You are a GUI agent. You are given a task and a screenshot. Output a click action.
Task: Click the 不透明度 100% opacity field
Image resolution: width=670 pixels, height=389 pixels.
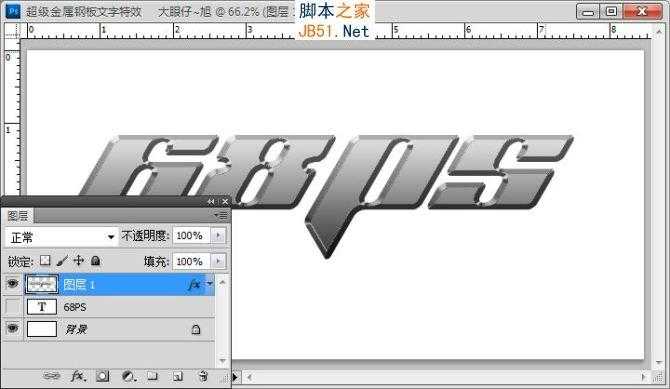(191, 236)
